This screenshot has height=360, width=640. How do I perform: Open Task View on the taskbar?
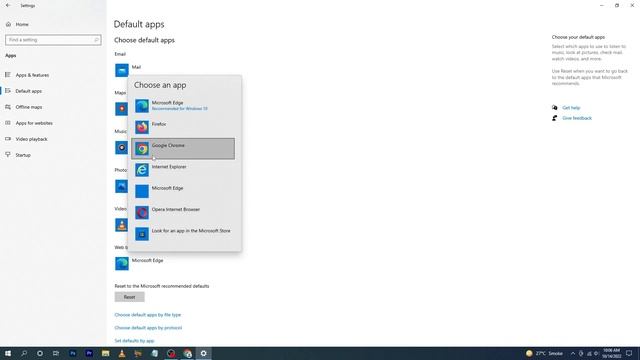pos(56,353)
